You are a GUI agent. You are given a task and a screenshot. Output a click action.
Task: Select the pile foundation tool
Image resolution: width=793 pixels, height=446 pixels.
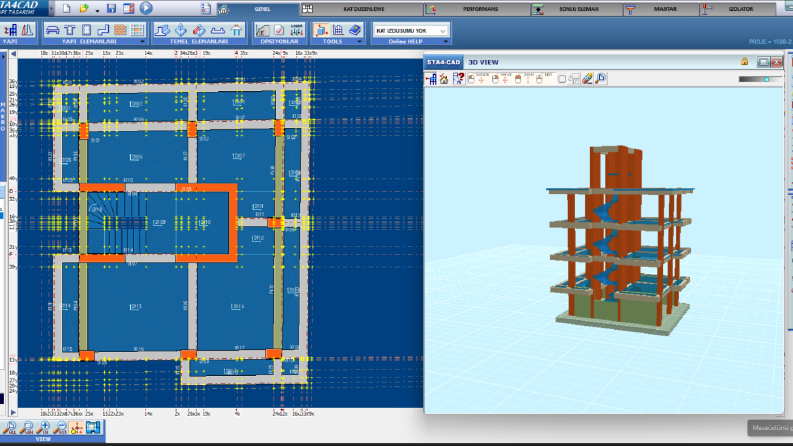pos(236,30)
